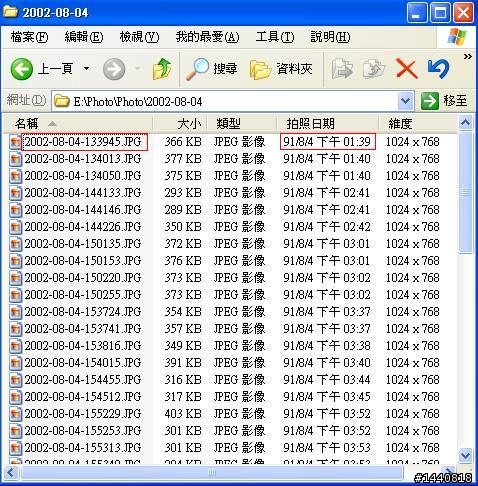Click the green Back arrow icon

point(22,69)
